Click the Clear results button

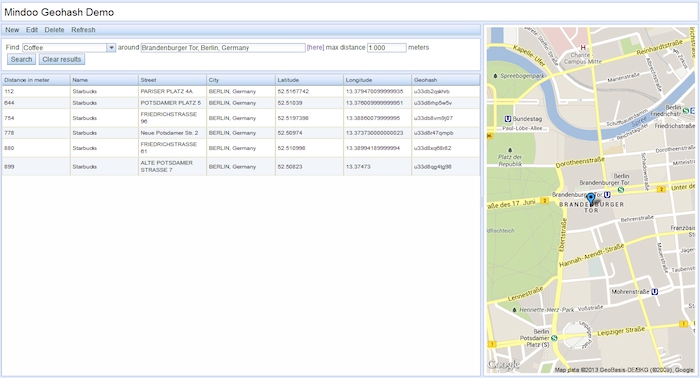tap(62, 59)
